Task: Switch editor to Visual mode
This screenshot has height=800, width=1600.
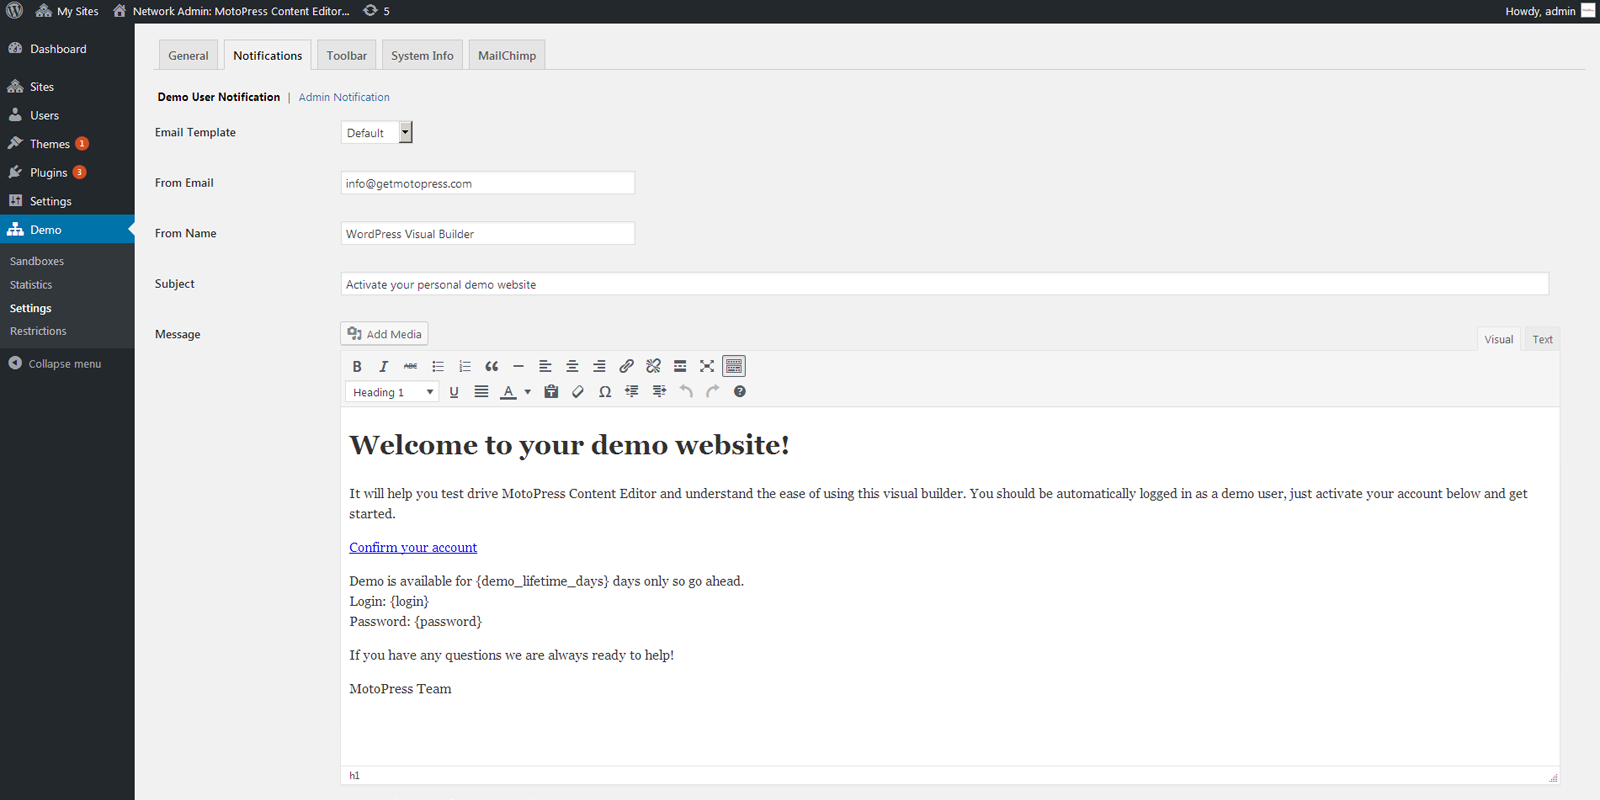Action: click(1499, 339)
